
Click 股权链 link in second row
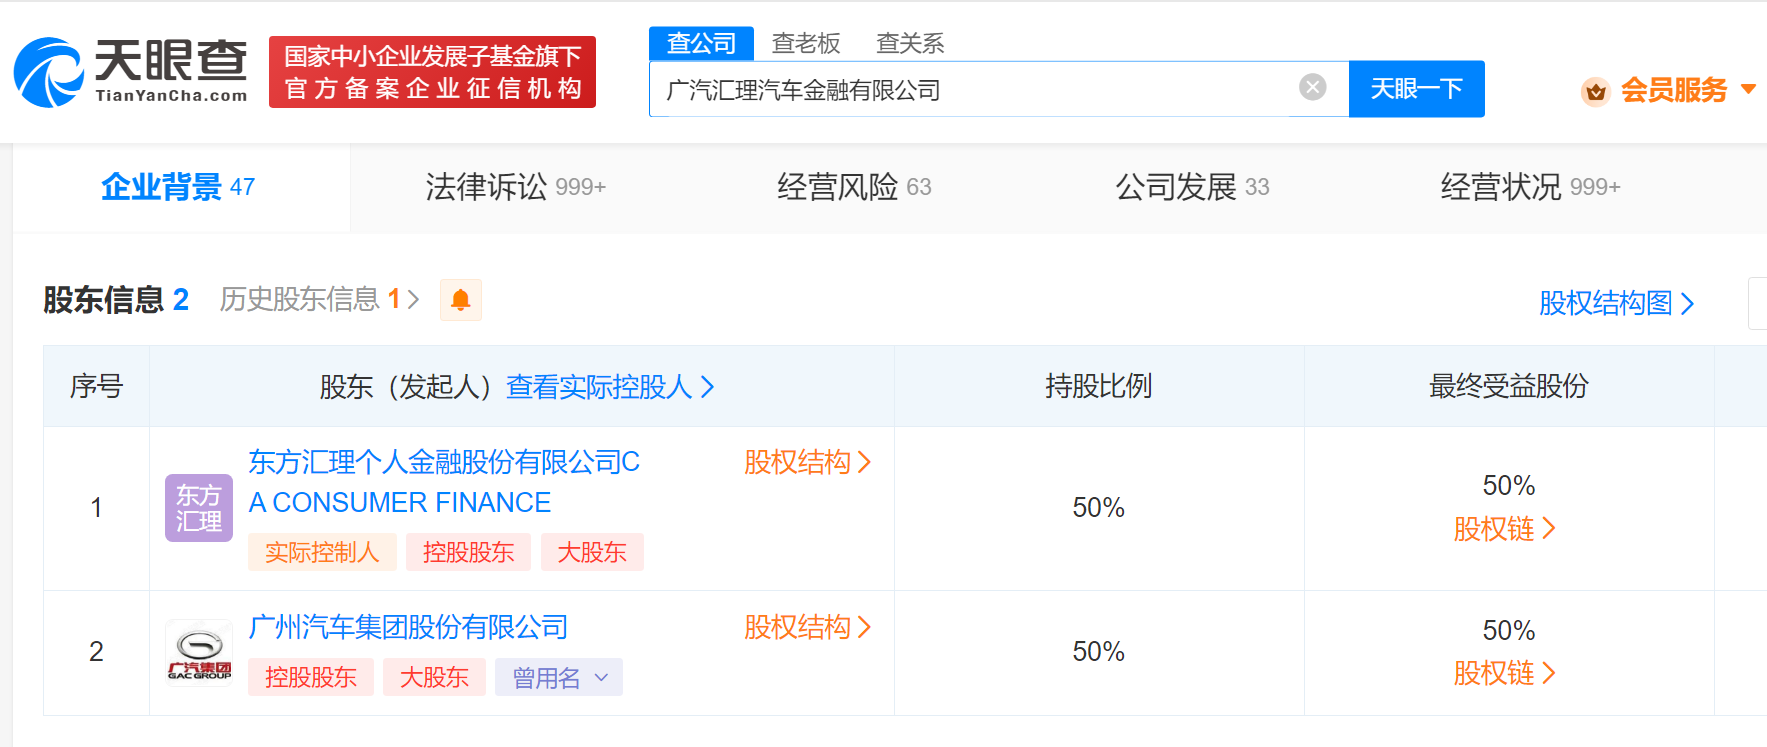pyautogui.click(x=1504, y=673)
